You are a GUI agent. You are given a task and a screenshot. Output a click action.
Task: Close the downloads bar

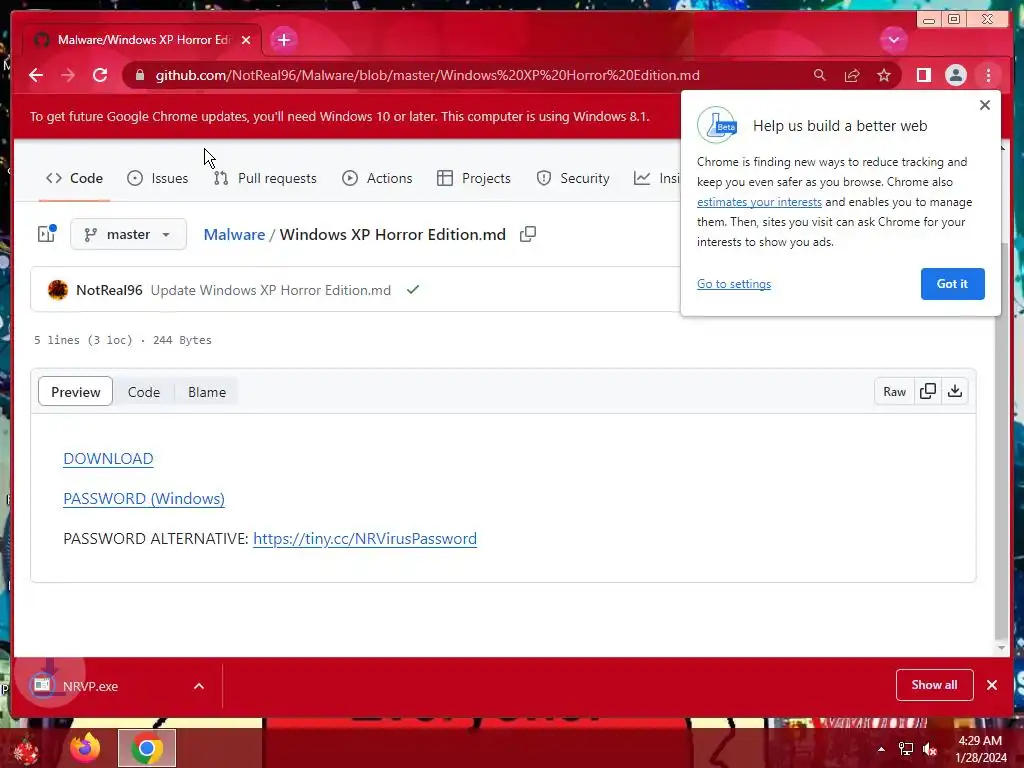coord(992,685)
